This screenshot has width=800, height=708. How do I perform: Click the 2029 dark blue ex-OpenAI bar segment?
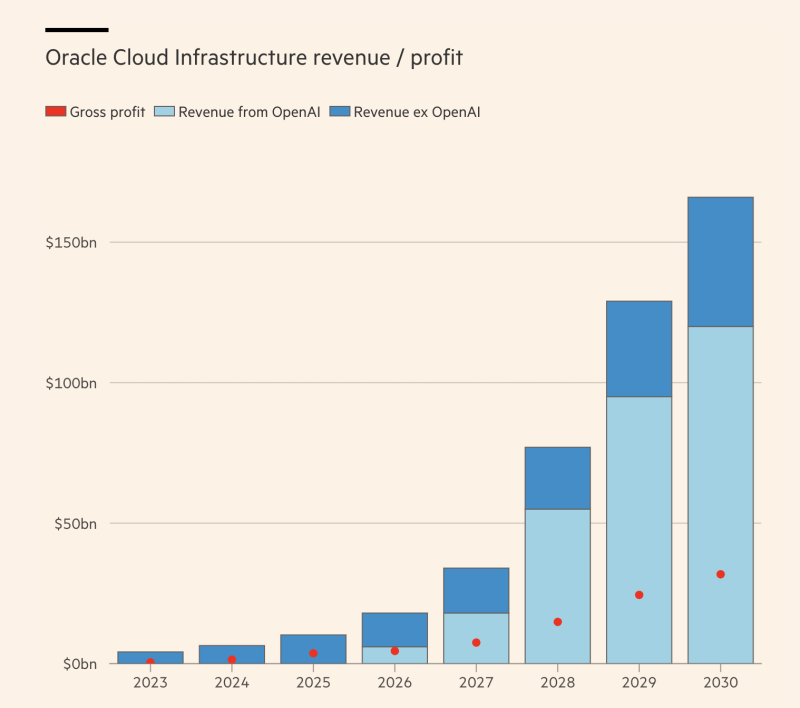pos(639,349)
